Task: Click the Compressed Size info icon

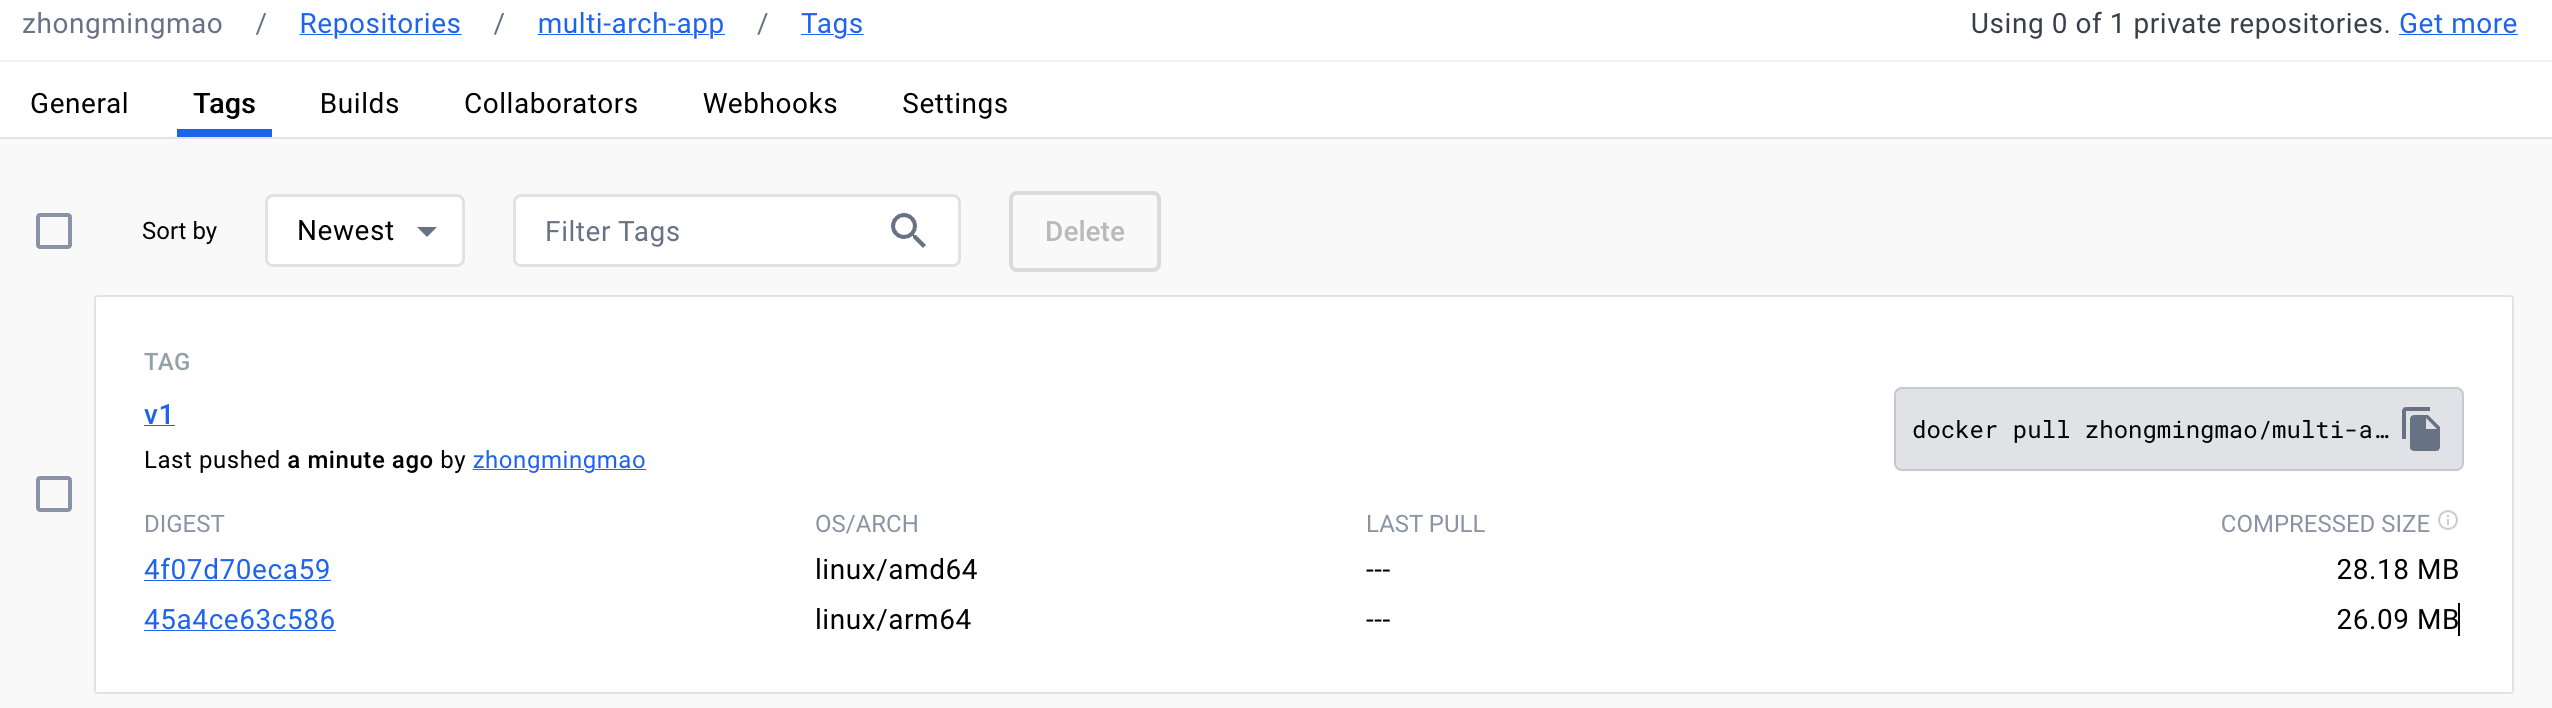Action: [x=2448, y=521]
